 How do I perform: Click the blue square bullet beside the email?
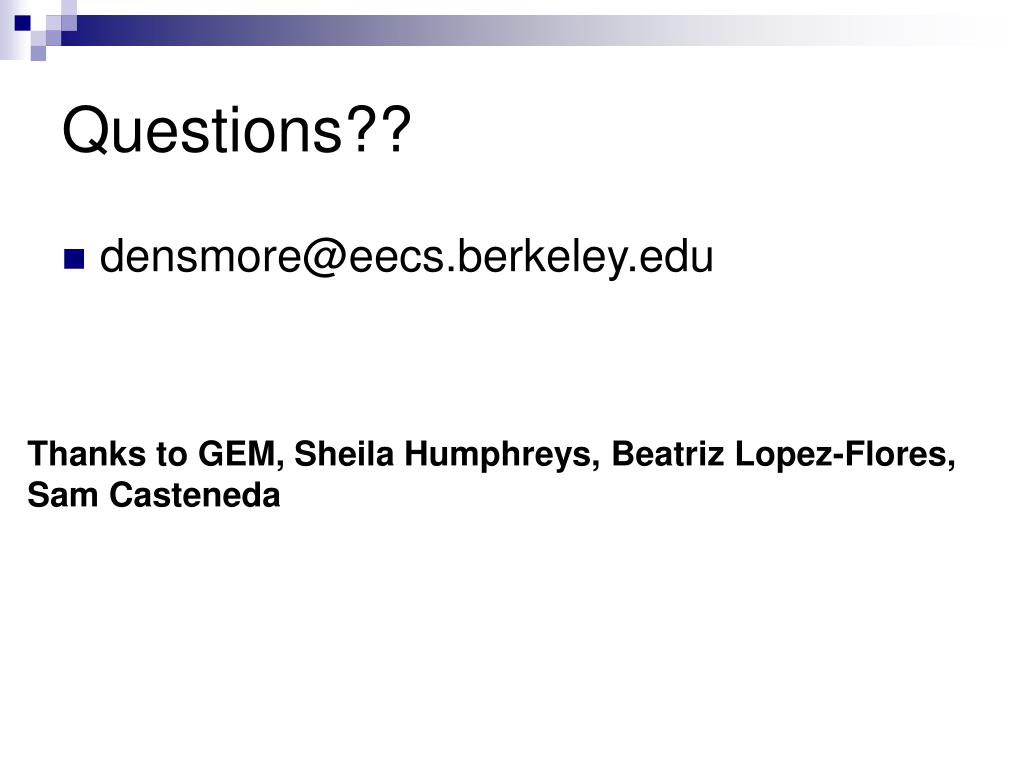click(x=74, y=259)
